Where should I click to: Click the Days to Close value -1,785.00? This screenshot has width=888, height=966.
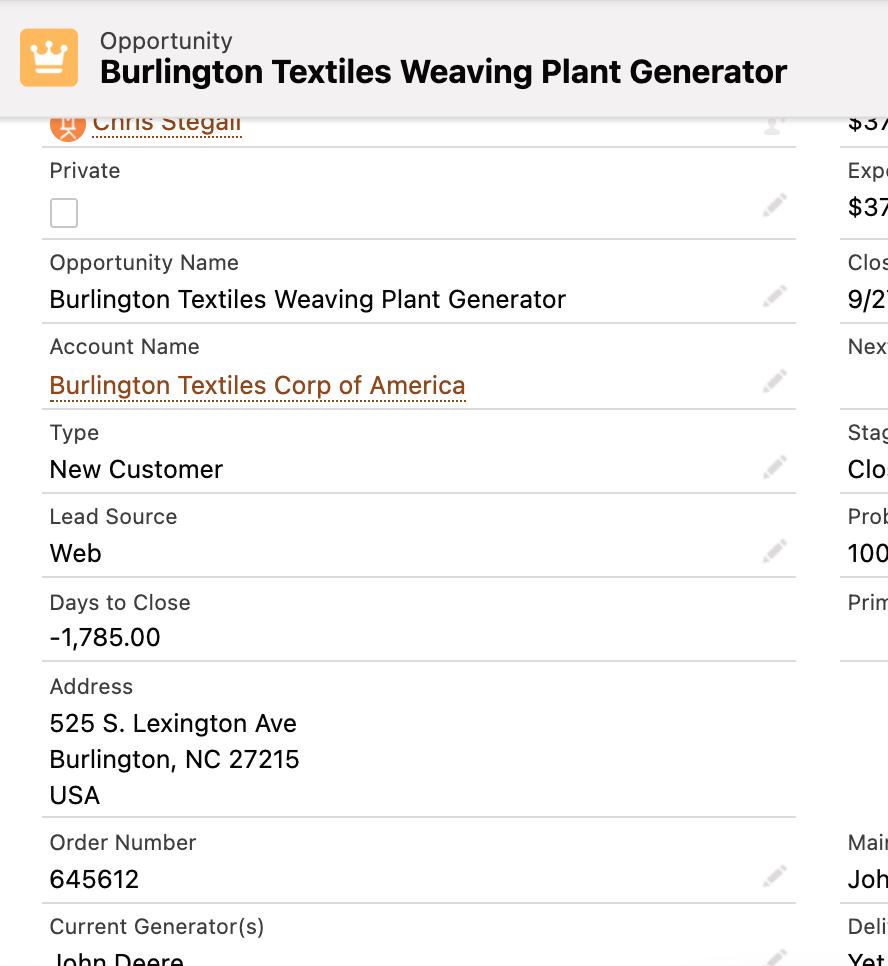pyautogui.click(x=105, y=637)
